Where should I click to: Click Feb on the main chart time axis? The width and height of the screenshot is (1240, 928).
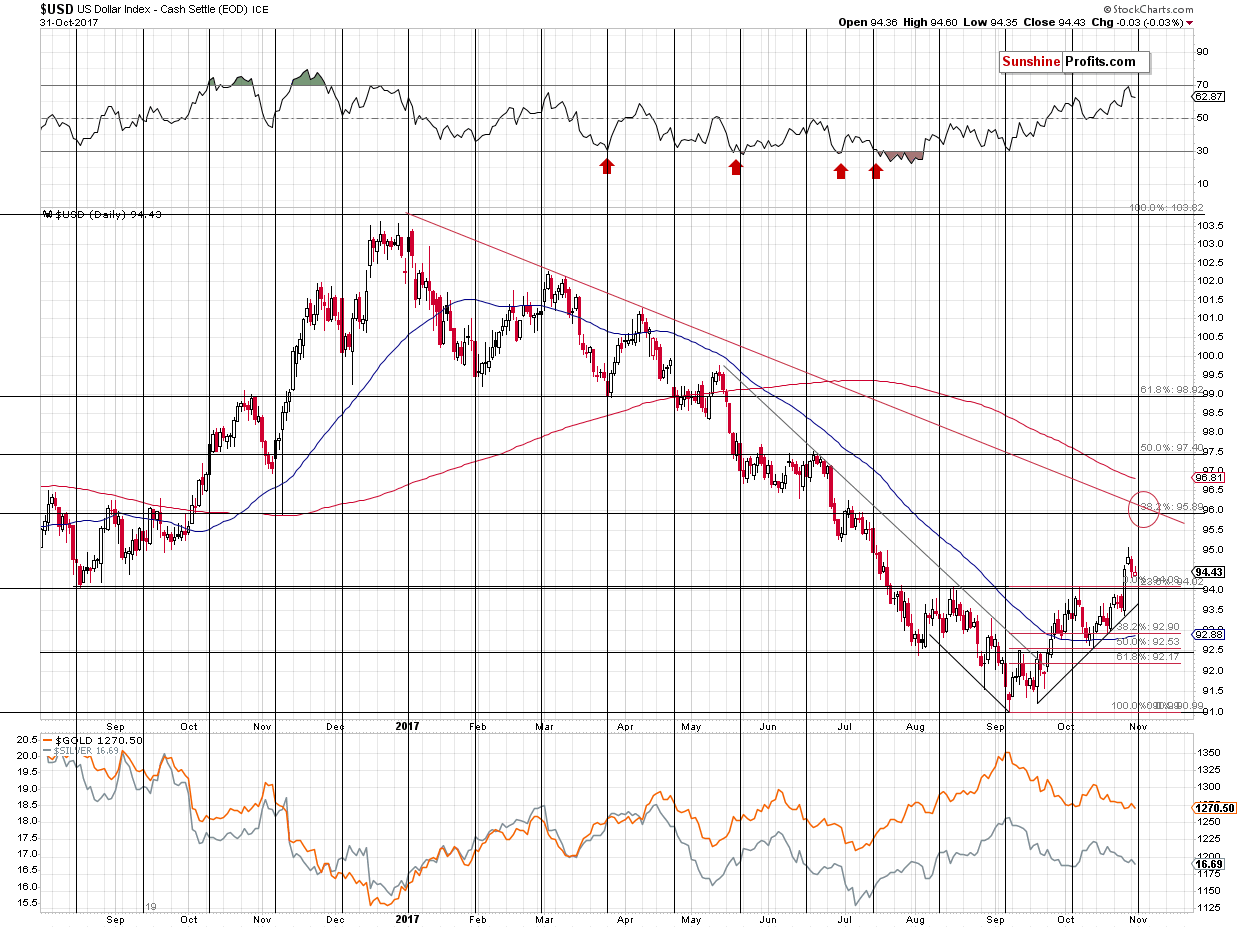(x=477, y=727)
